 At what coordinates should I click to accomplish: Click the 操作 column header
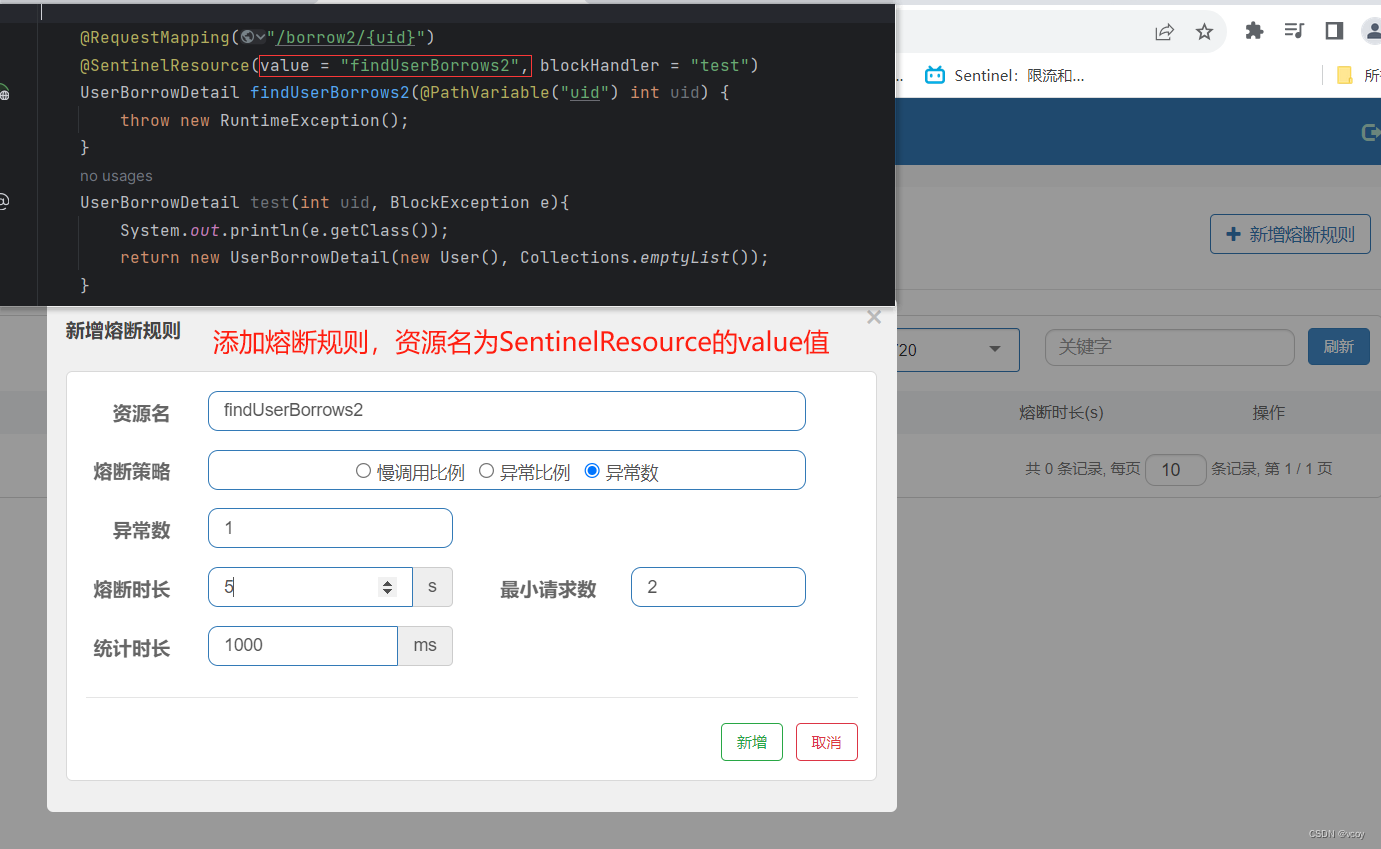click(1269, 413)
